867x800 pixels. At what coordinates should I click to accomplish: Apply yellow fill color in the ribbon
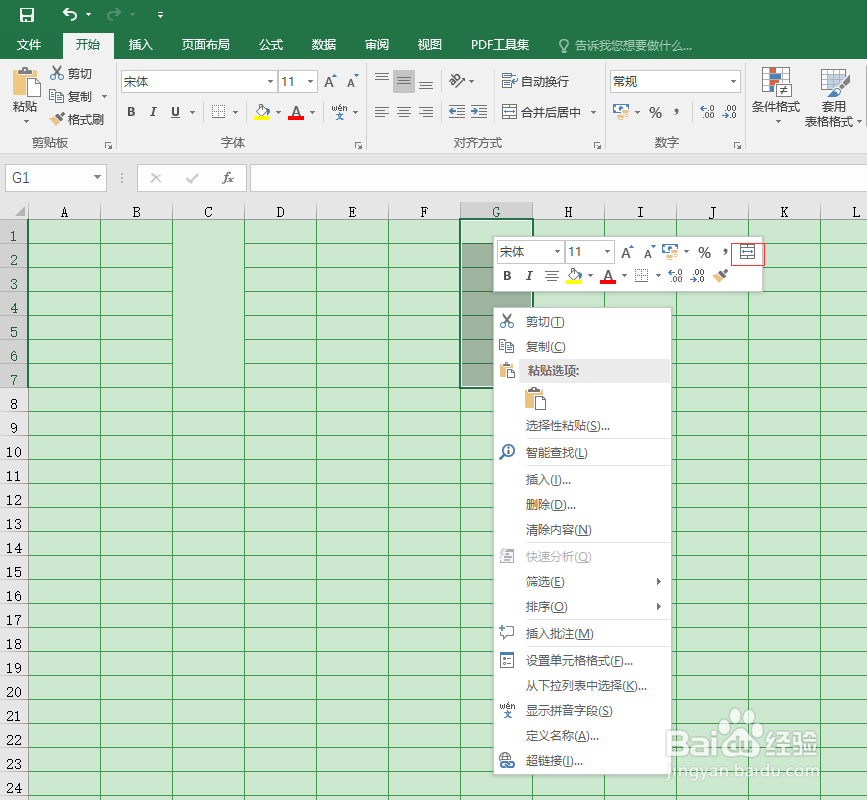(x=262, y=112)
